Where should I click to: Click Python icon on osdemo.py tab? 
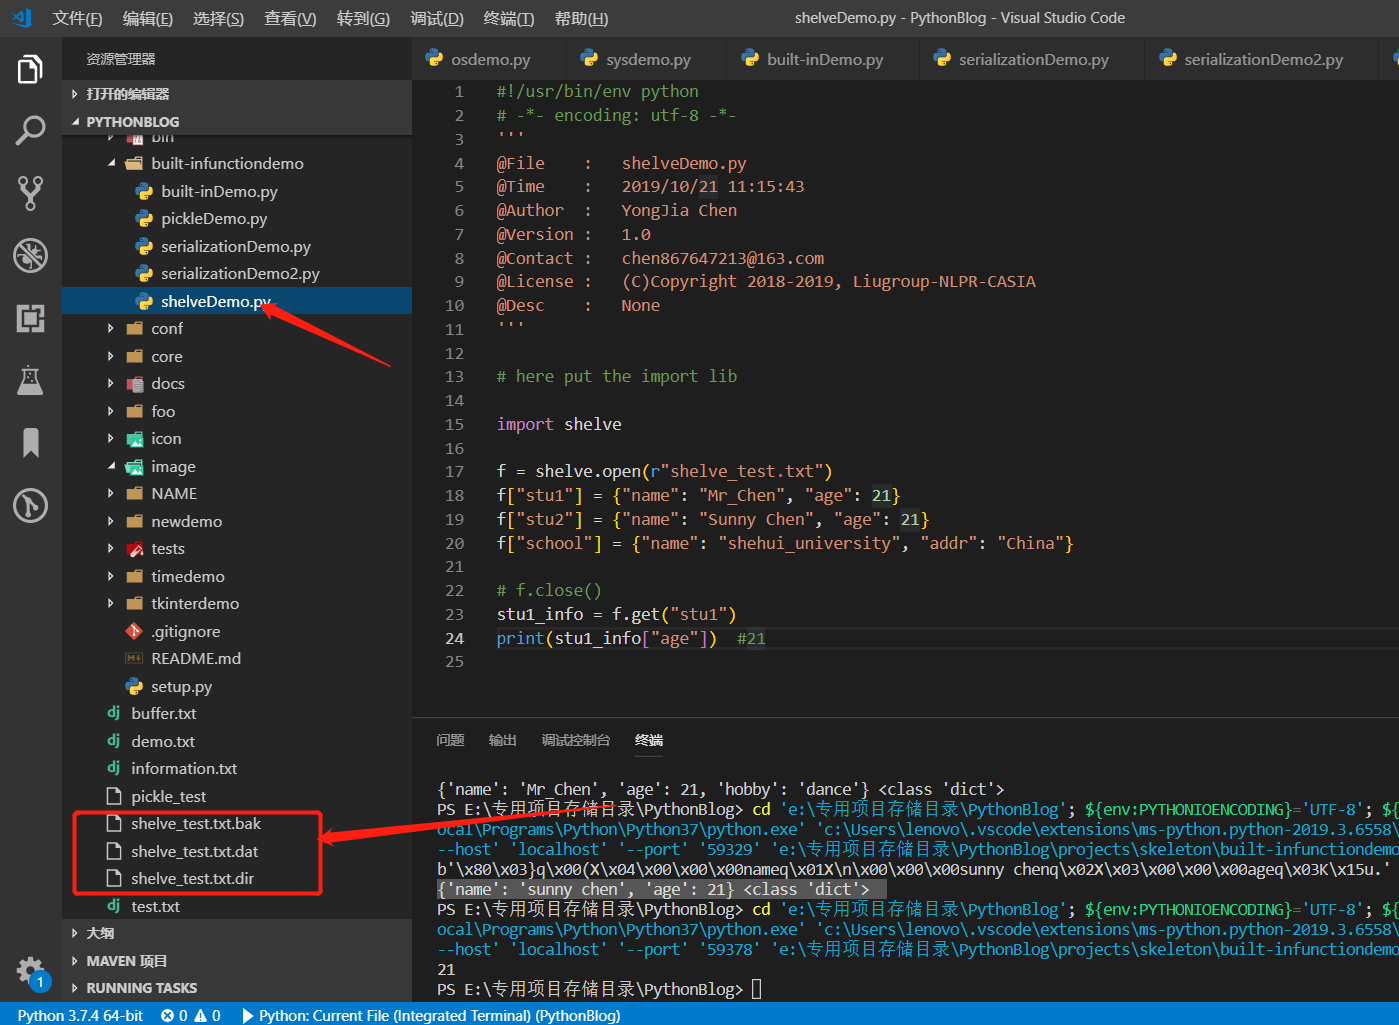[434, 59]
